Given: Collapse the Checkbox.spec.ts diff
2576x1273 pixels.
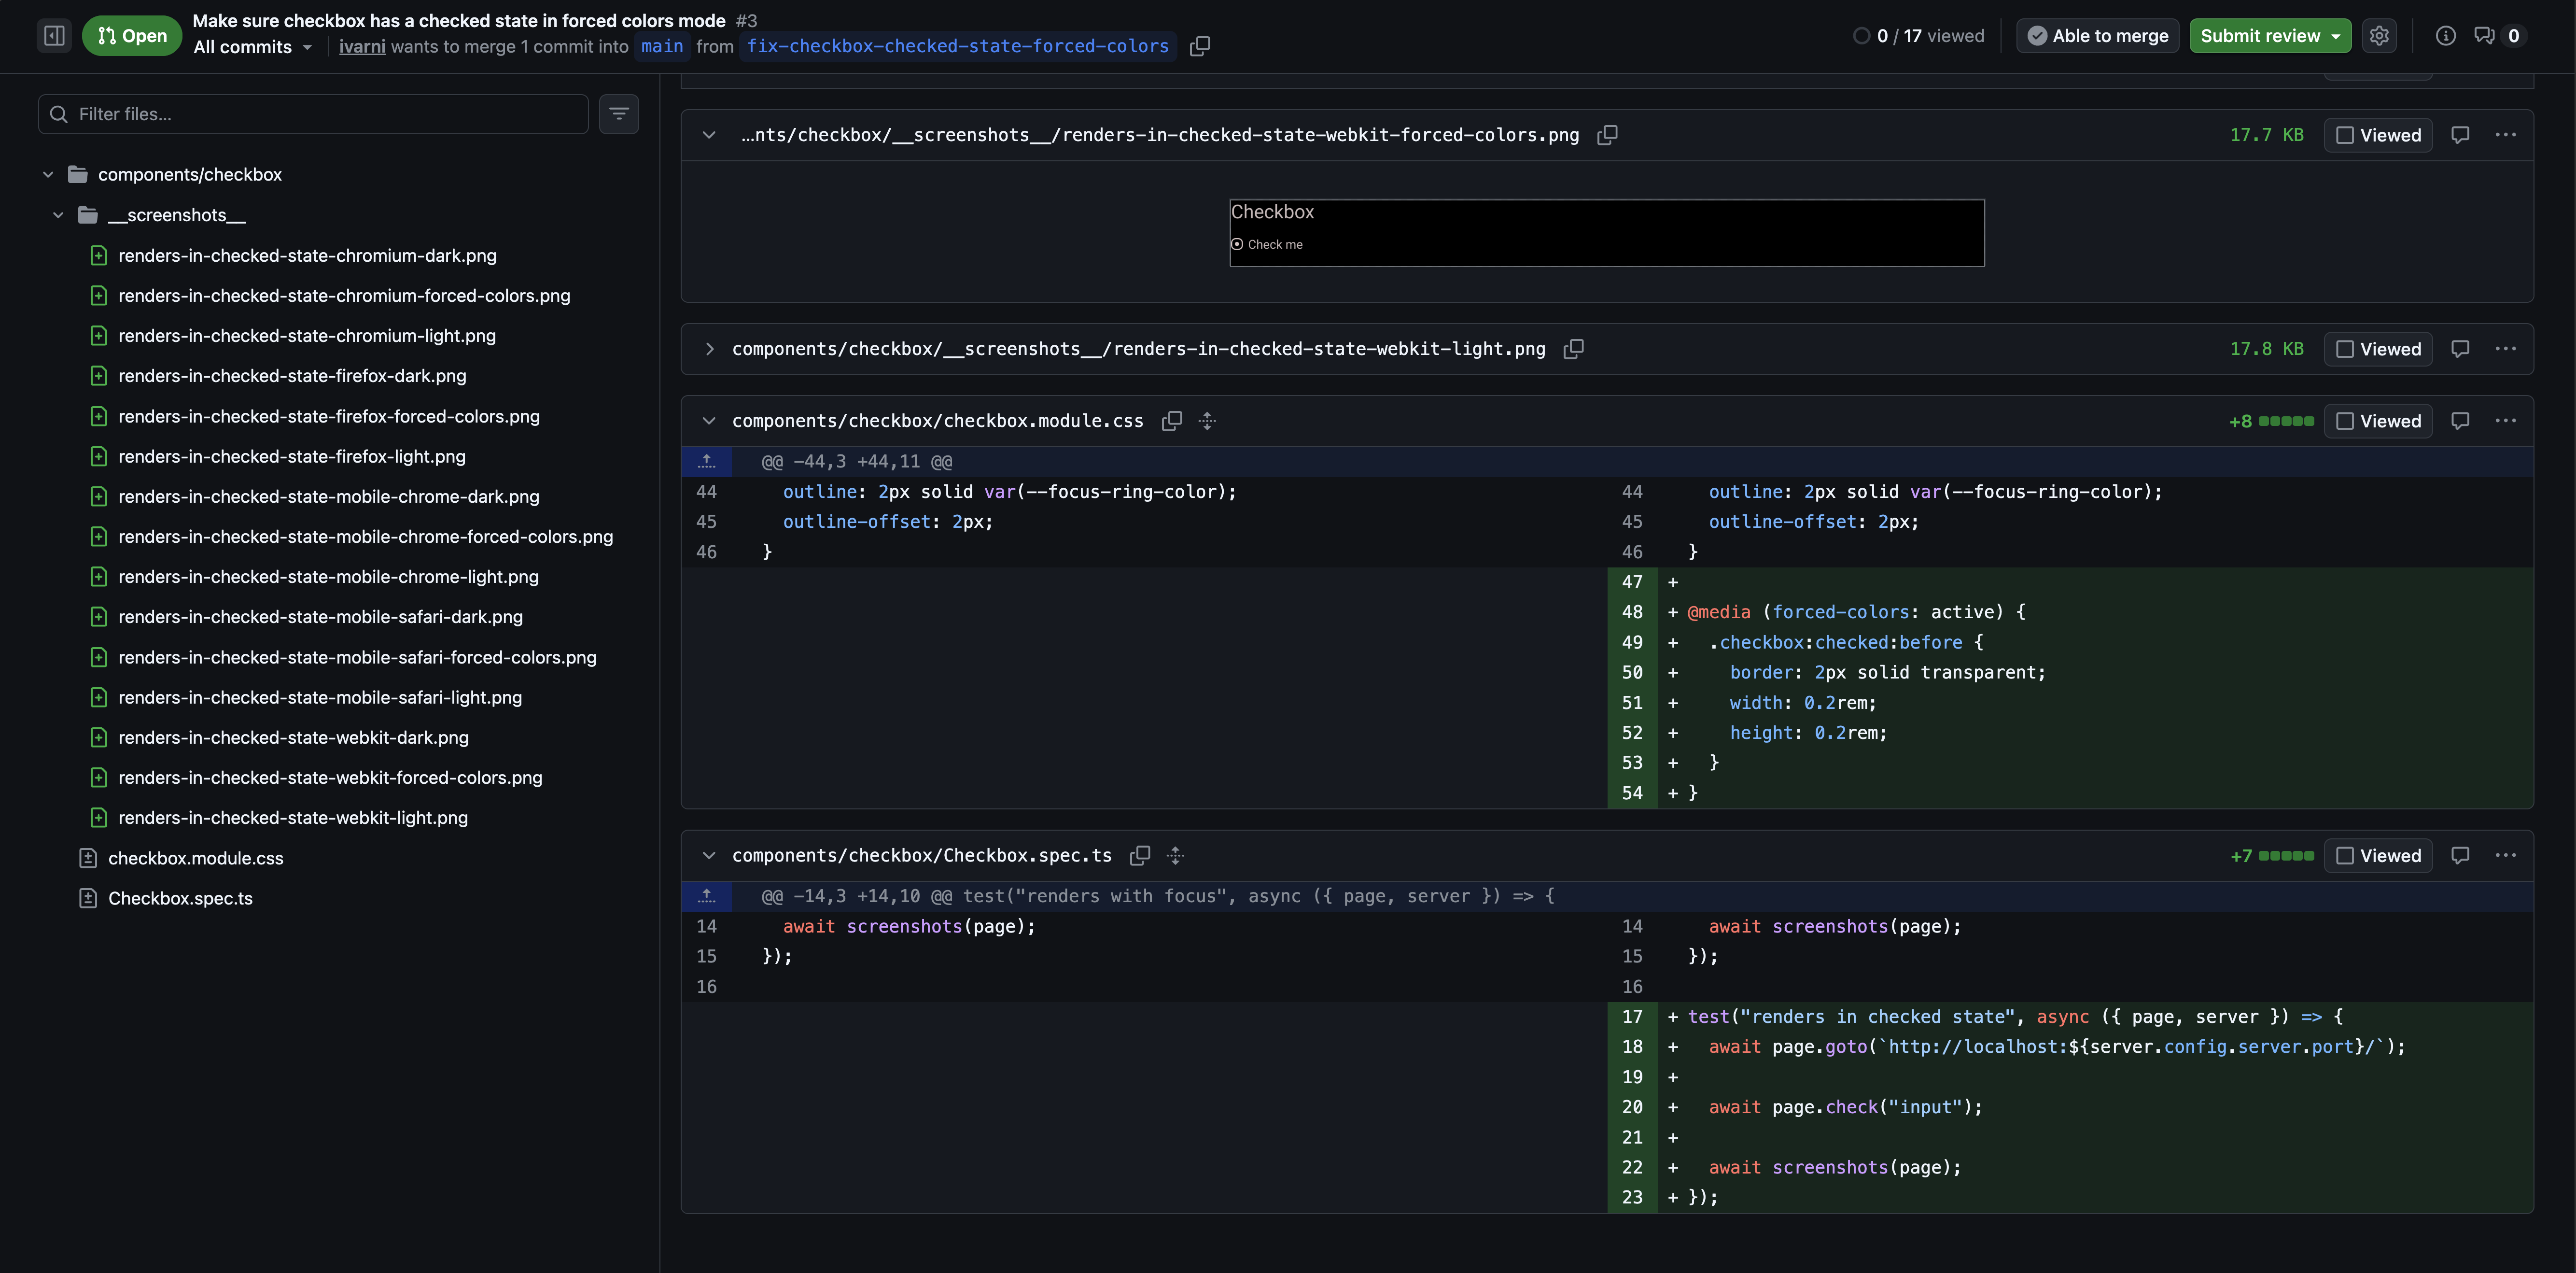Looking at the screenshot, I should click(x=709, y=856).
